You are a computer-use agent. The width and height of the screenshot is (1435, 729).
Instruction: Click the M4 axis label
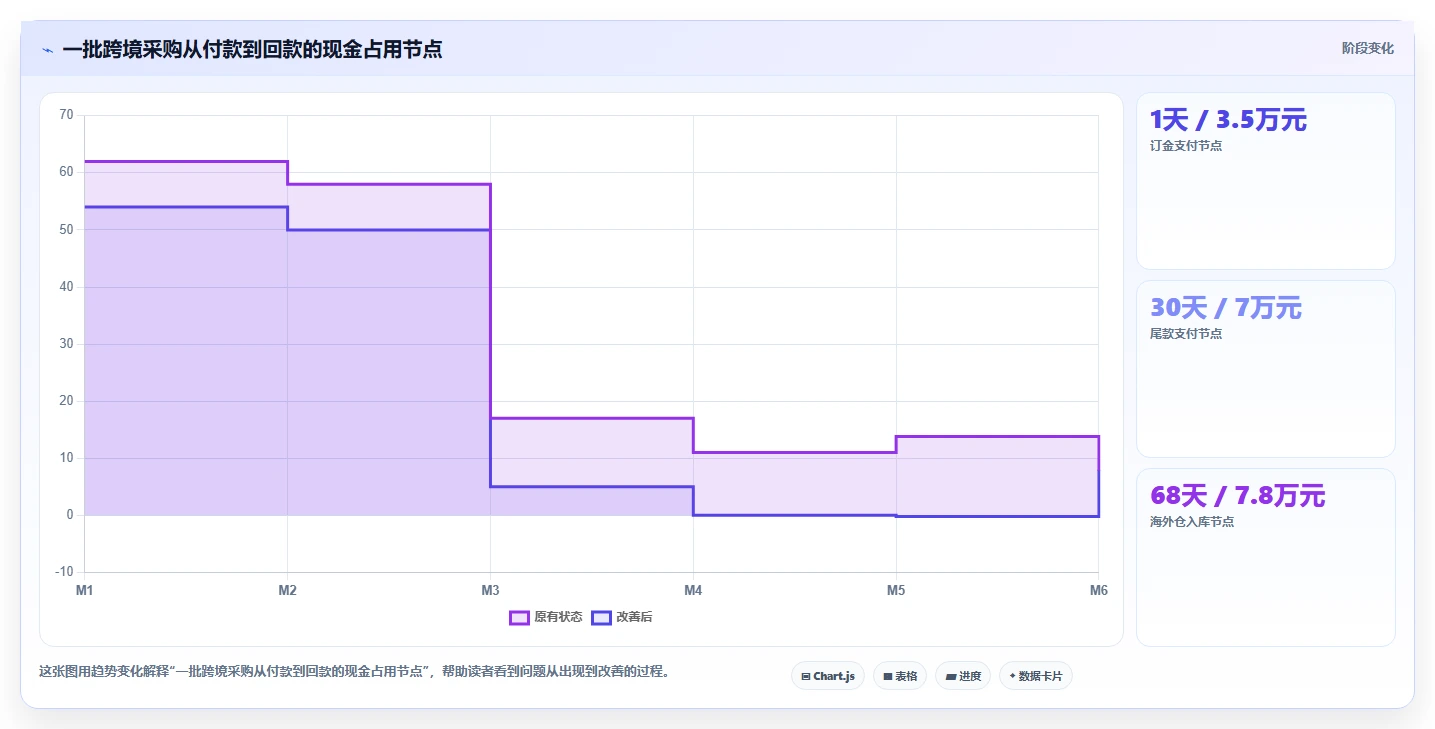[x=693, y=591]
